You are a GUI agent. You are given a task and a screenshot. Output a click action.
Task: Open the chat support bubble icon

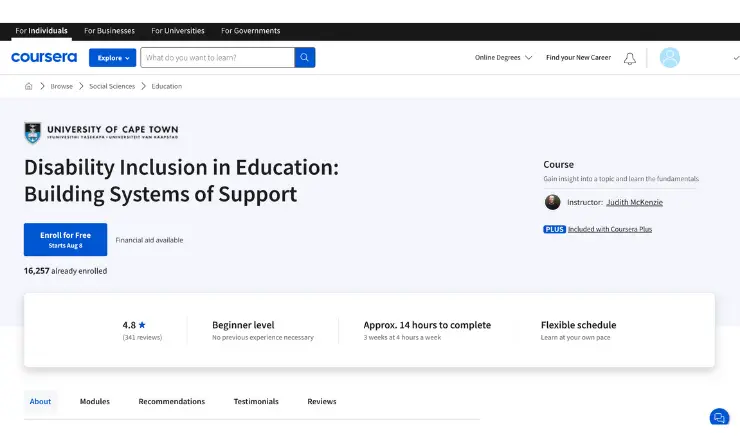718,417
